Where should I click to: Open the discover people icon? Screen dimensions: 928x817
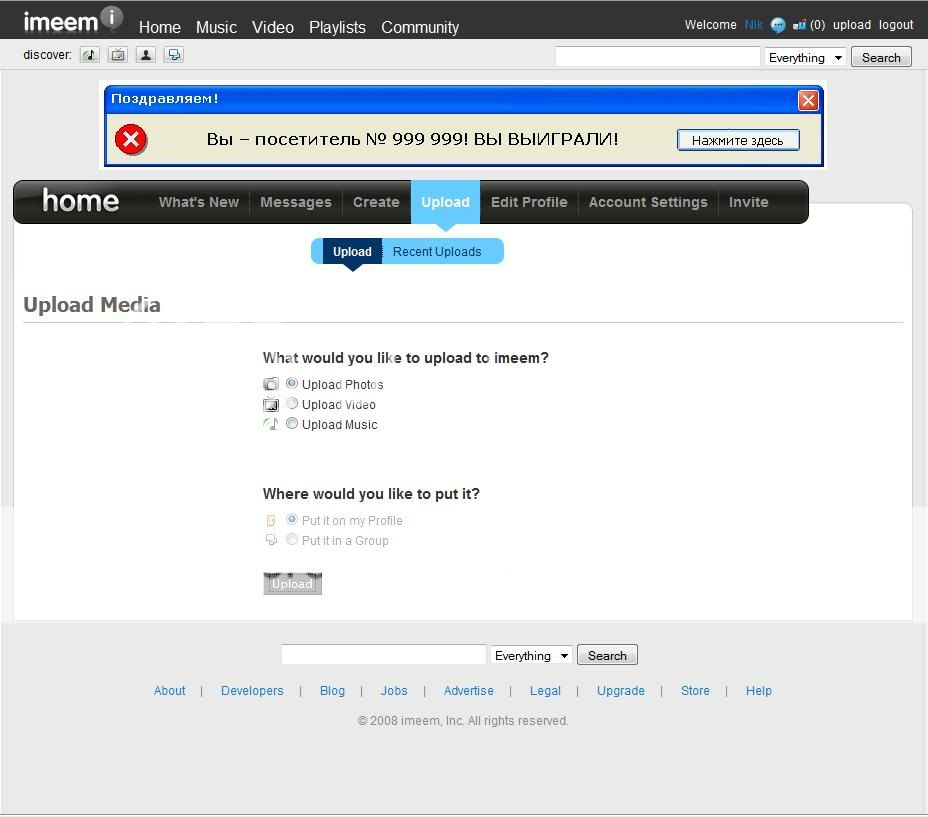146,55
